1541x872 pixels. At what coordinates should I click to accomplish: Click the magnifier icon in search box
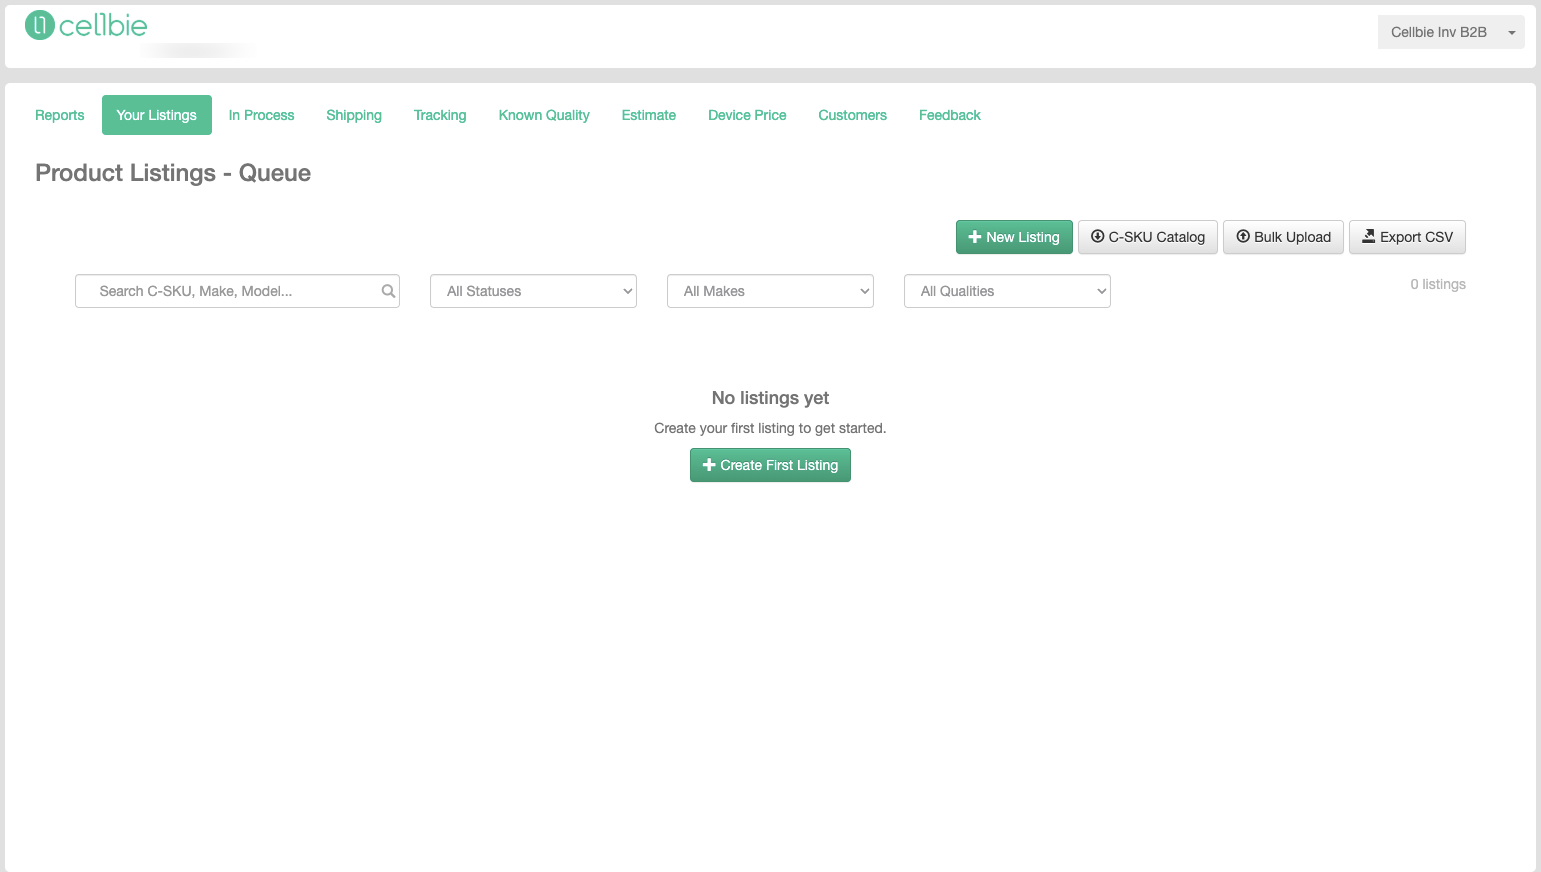tap(388, 291)
